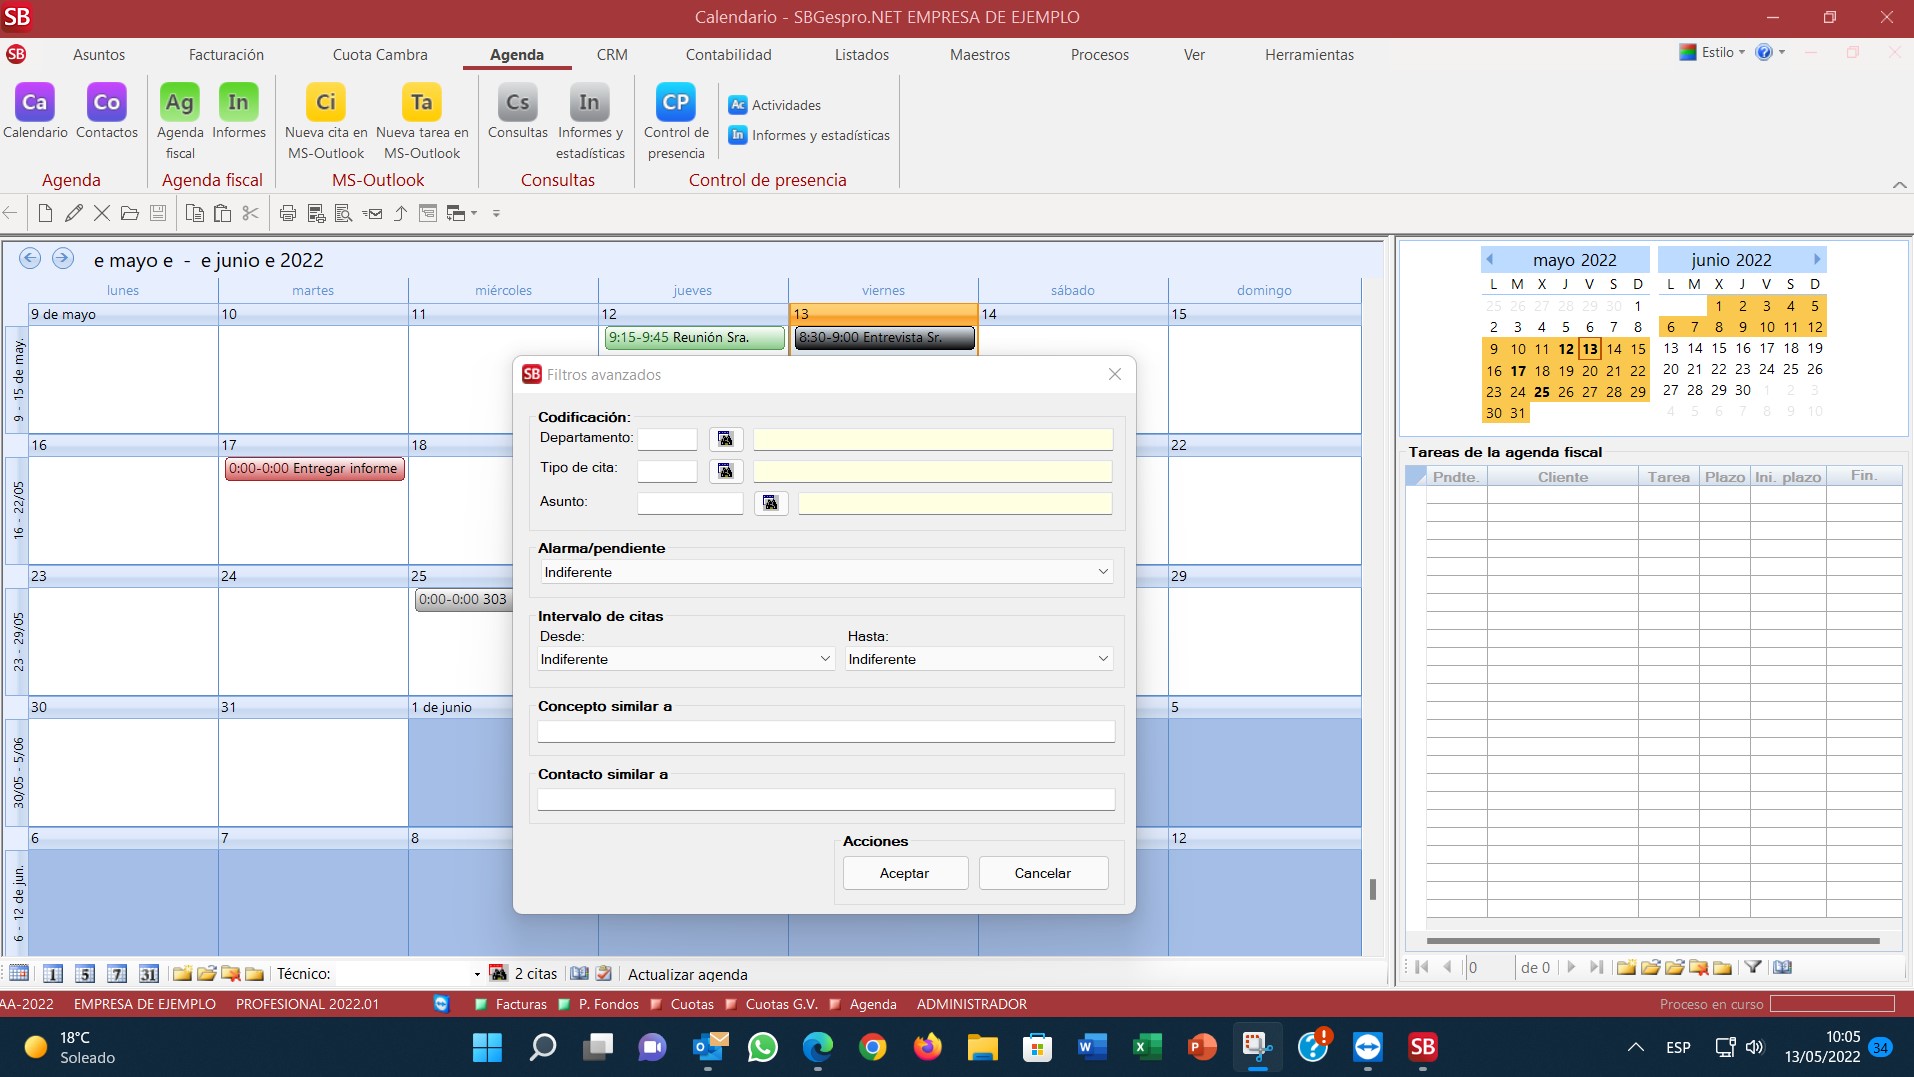
Task: Click the print icon in the toolbar
Action: 288,213
